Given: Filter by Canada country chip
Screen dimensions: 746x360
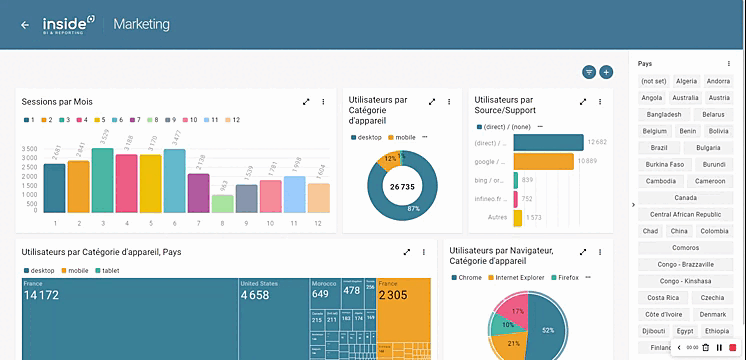Looking at the screenshot, I should [x=686, y=197].
